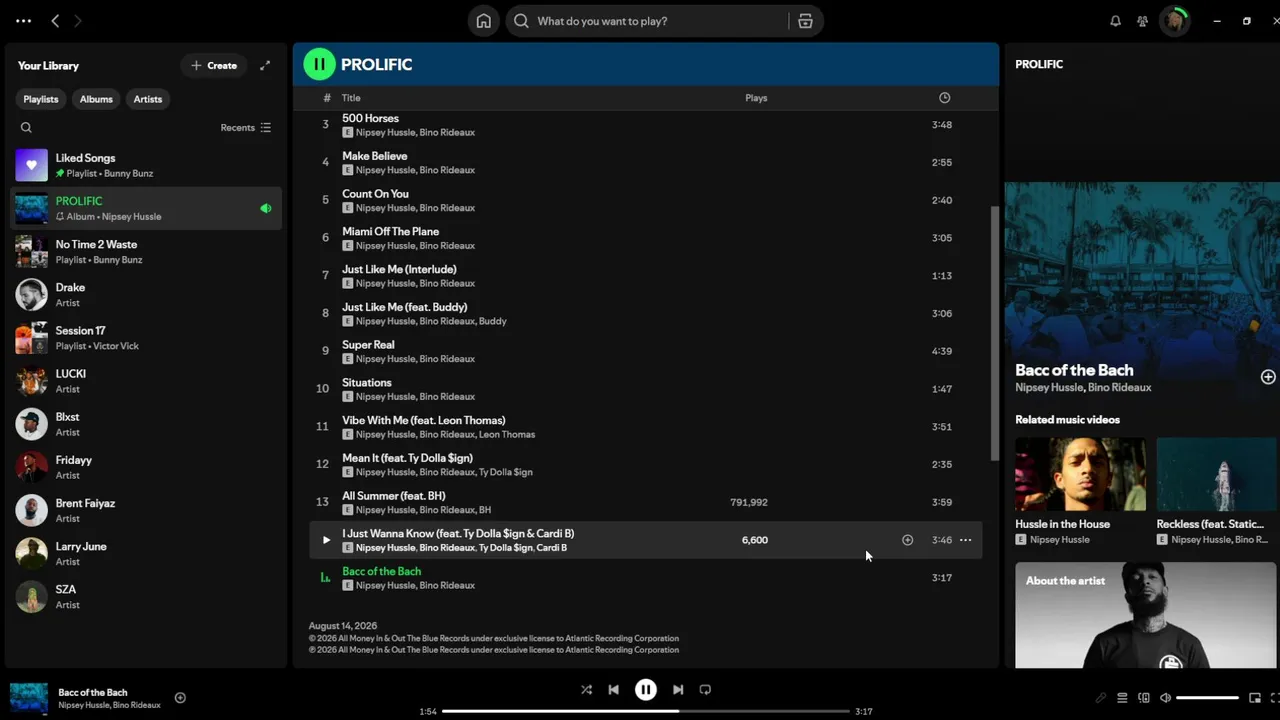Open the user profile avatar menu

tap(1174, 21)
